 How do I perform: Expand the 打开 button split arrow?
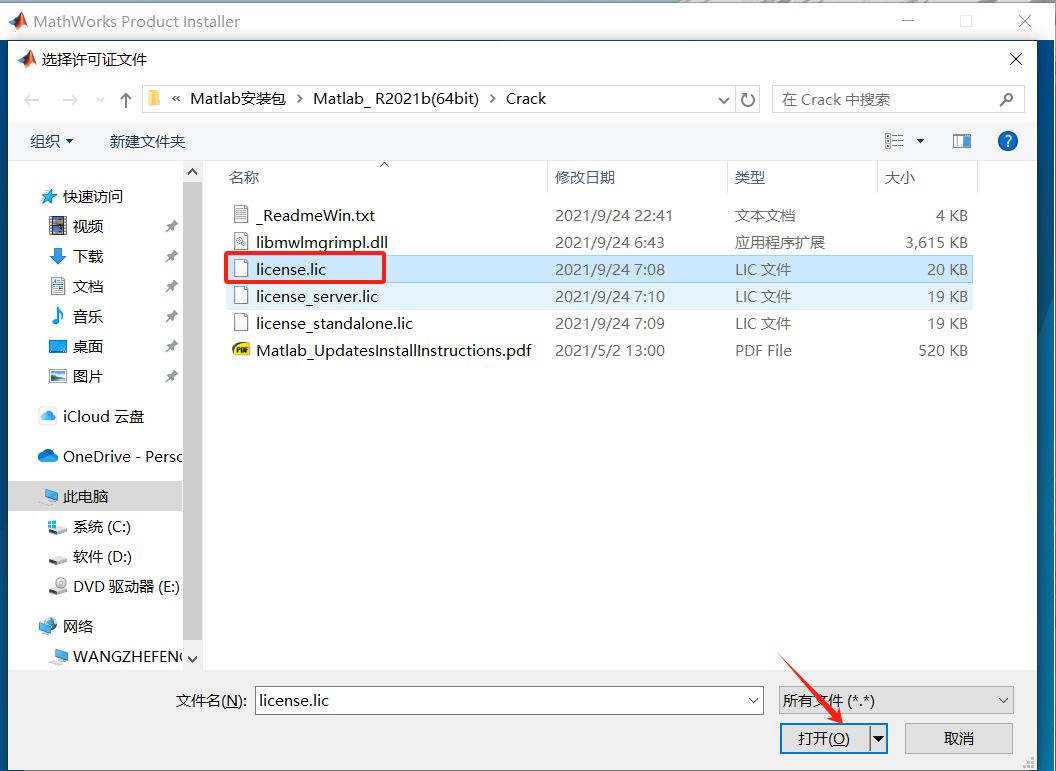878,739
